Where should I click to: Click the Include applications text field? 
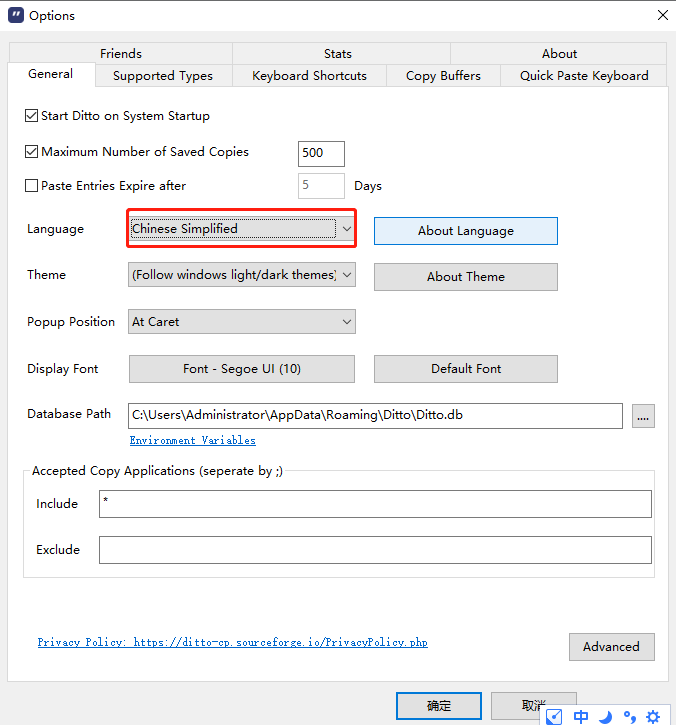pos(375,504)
